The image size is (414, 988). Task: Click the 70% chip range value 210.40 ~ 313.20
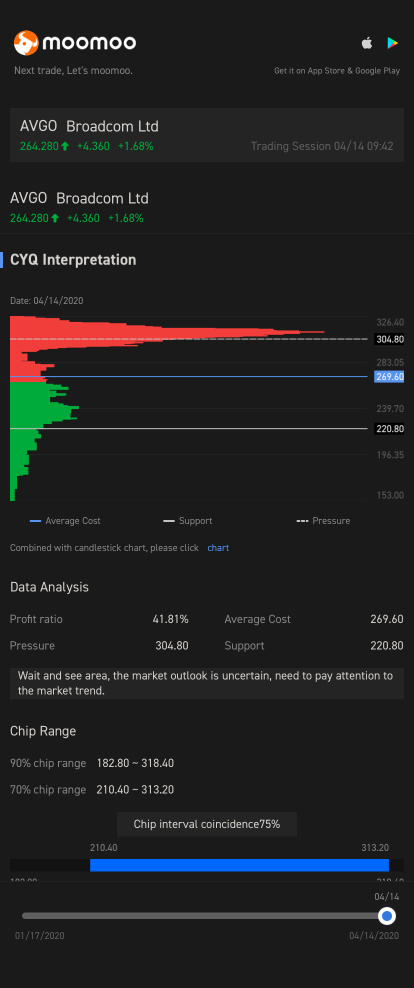pos(135,790)
